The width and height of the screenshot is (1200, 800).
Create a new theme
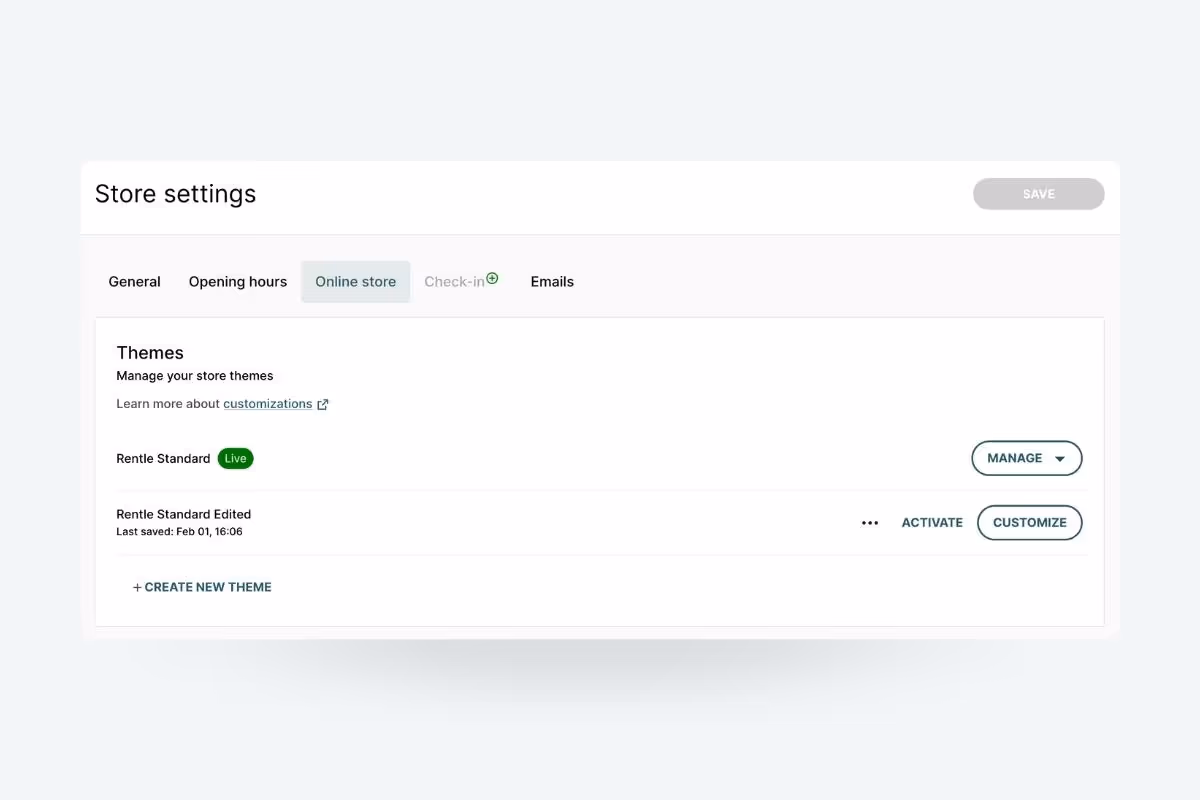202,587
